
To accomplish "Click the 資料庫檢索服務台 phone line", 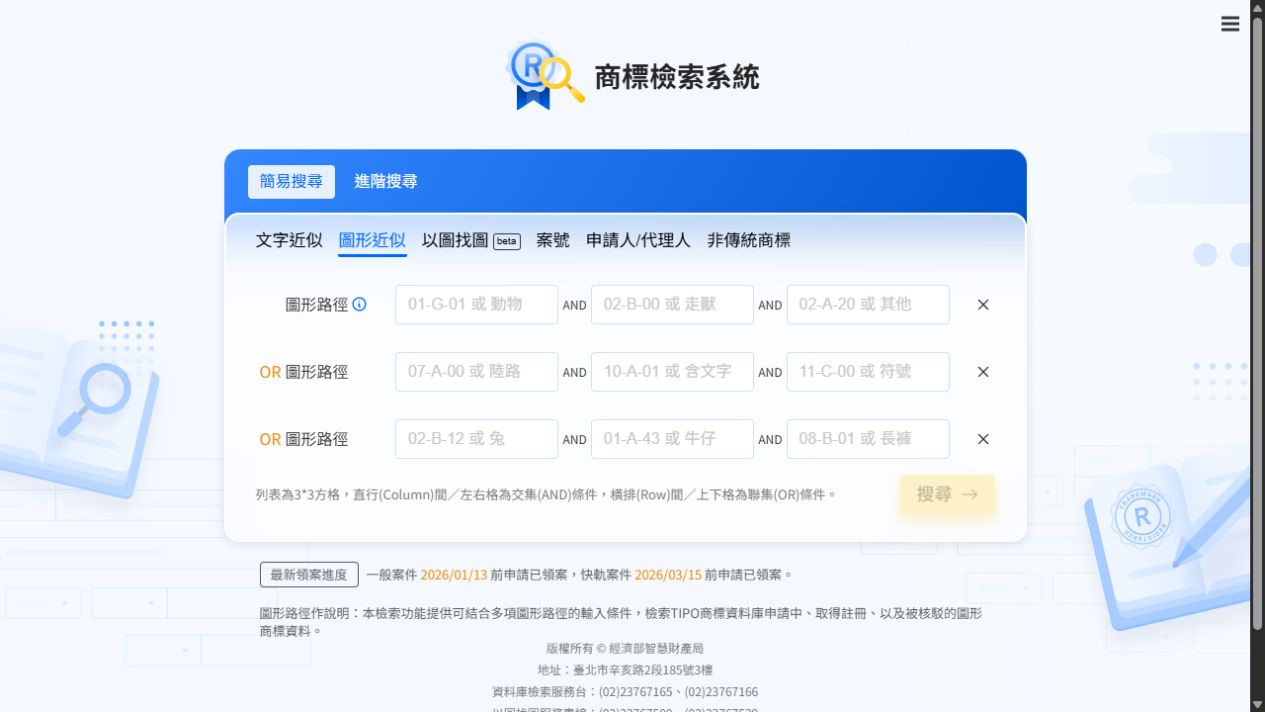I will tap(625, 692).
